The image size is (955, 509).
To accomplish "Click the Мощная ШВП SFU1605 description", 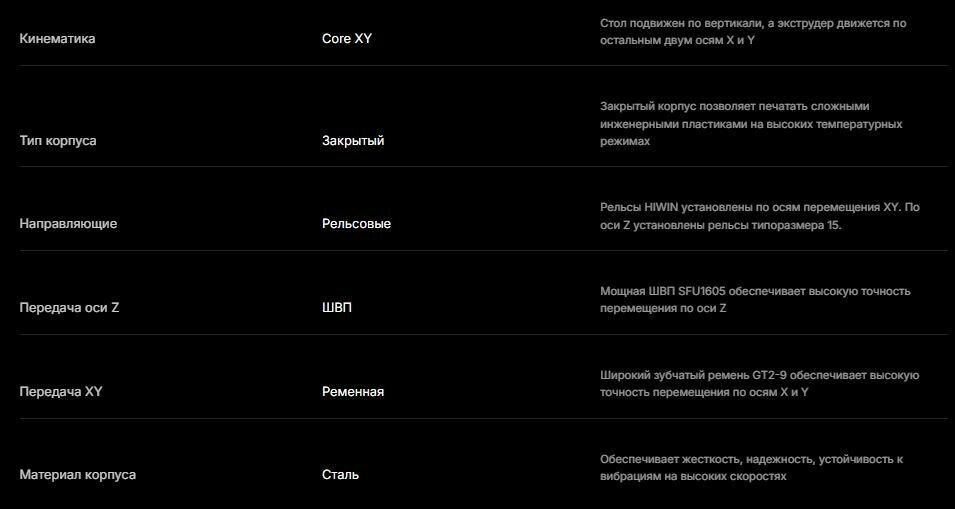I will [755, 300].
